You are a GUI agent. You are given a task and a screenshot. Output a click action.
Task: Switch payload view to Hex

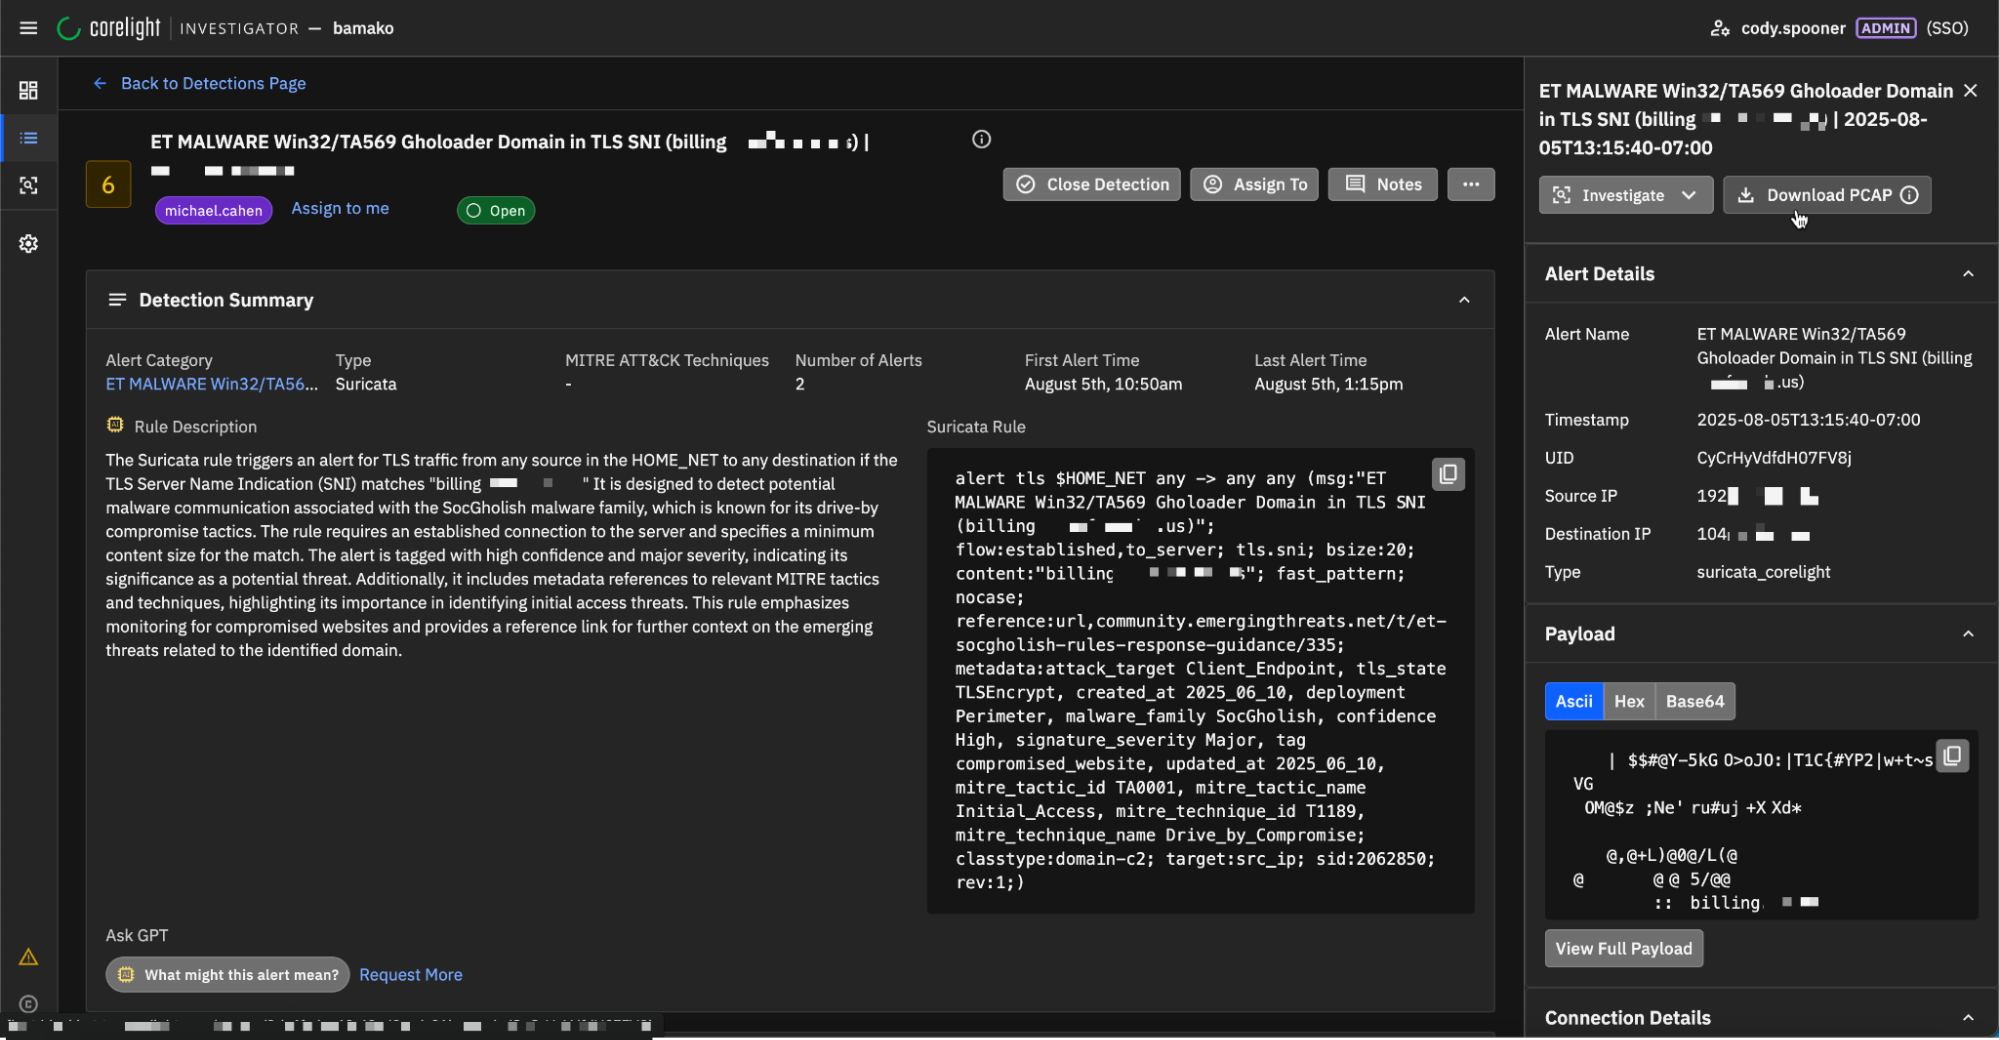(x=1628, y=701)
